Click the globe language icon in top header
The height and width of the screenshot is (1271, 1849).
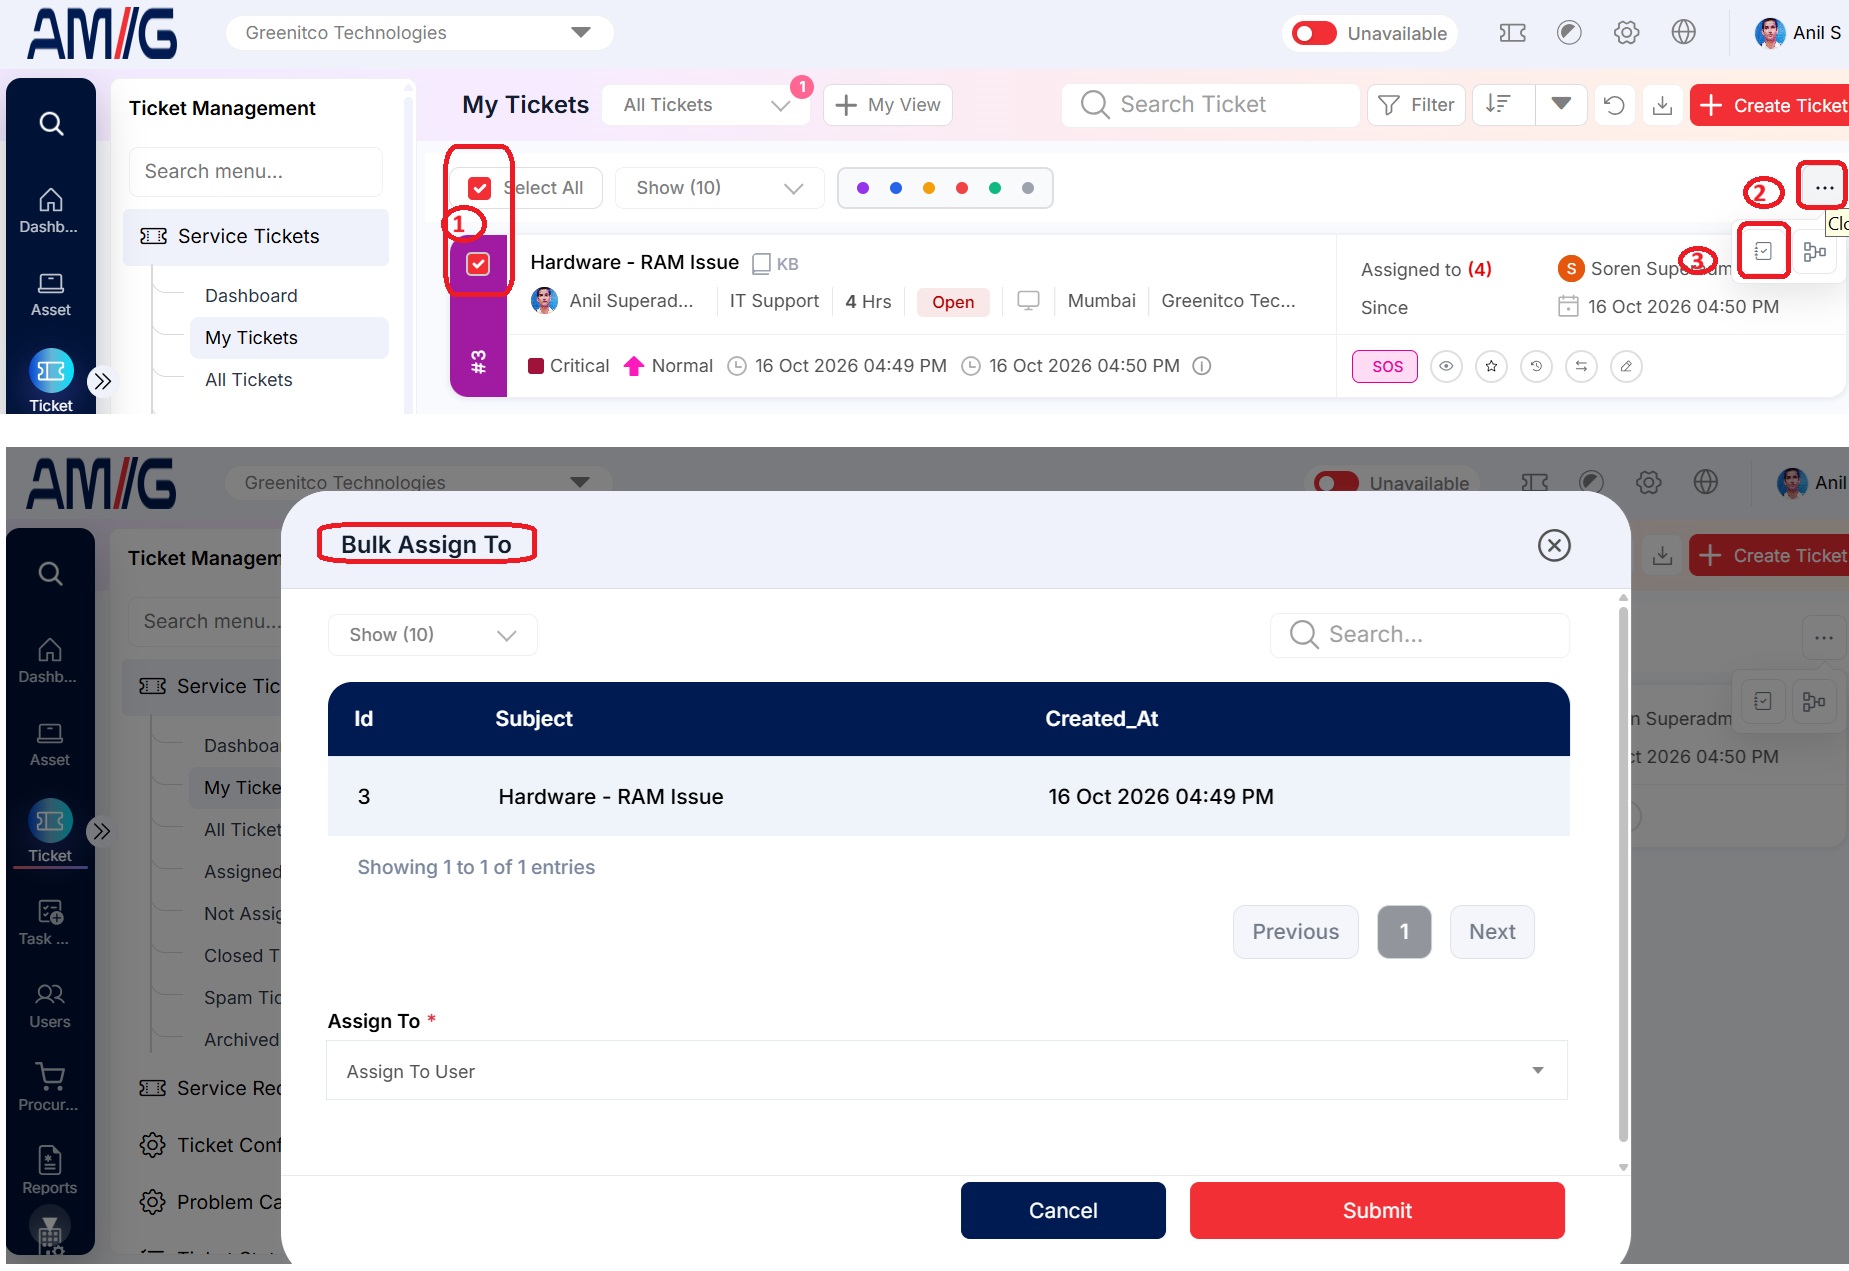tap(1683, 33)
